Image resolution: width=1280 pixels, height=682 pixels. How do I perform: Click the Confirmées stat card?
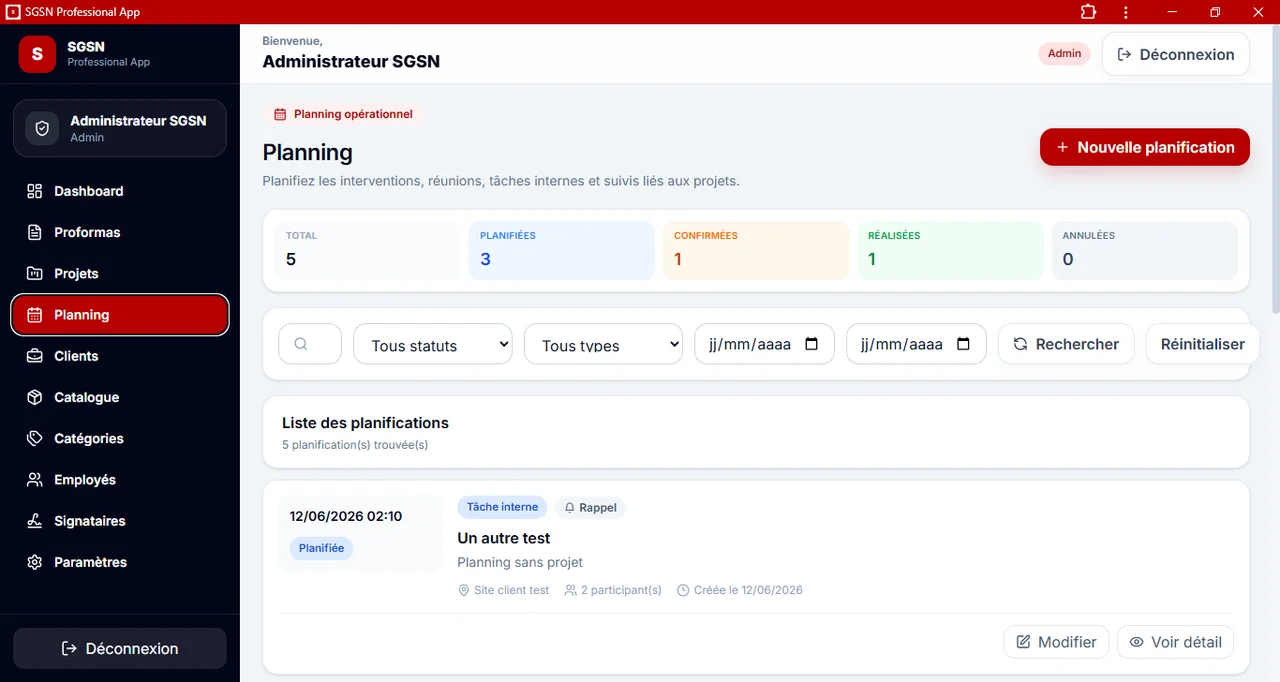click(x=755, y=250)
